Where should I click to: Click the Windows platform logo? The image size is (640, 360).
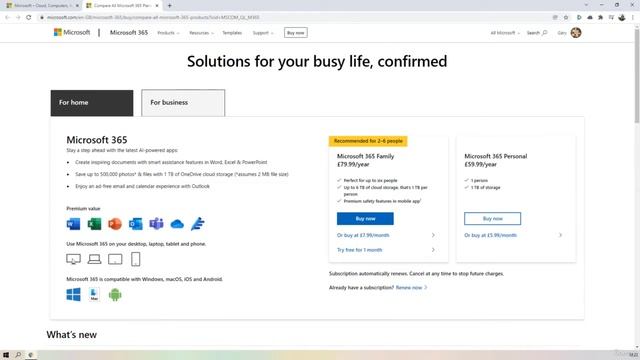(73, 294)
